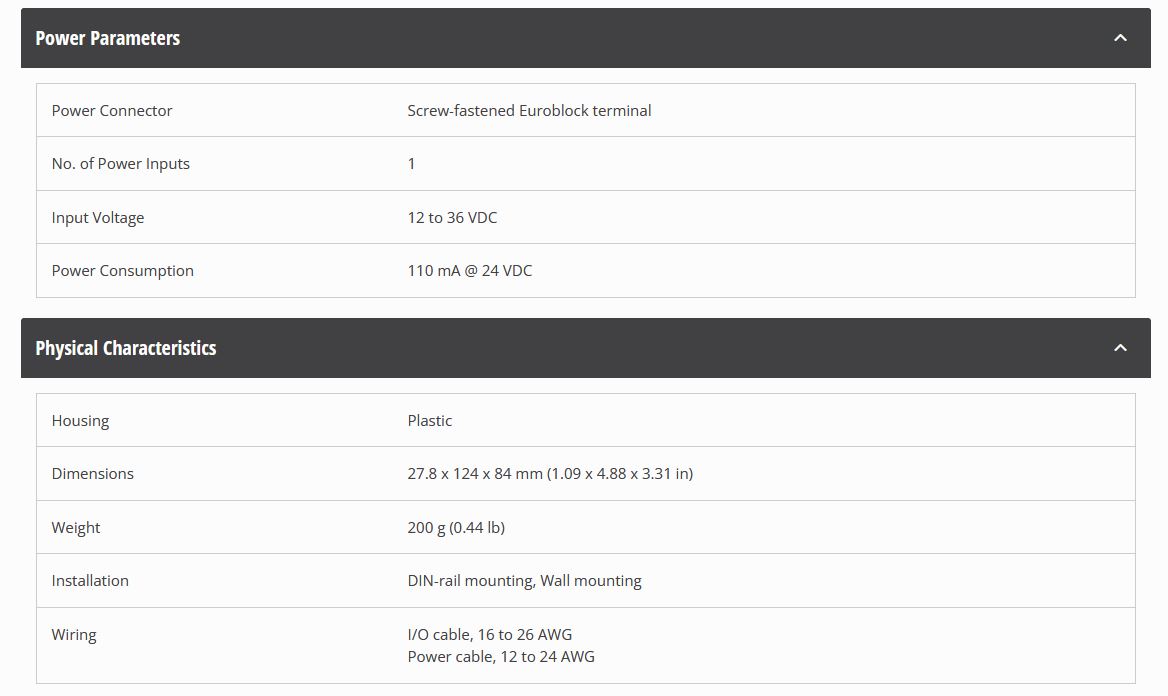
Task: Select the 200 g (0.44 lb) value
Action: click(x=456, y=527)
